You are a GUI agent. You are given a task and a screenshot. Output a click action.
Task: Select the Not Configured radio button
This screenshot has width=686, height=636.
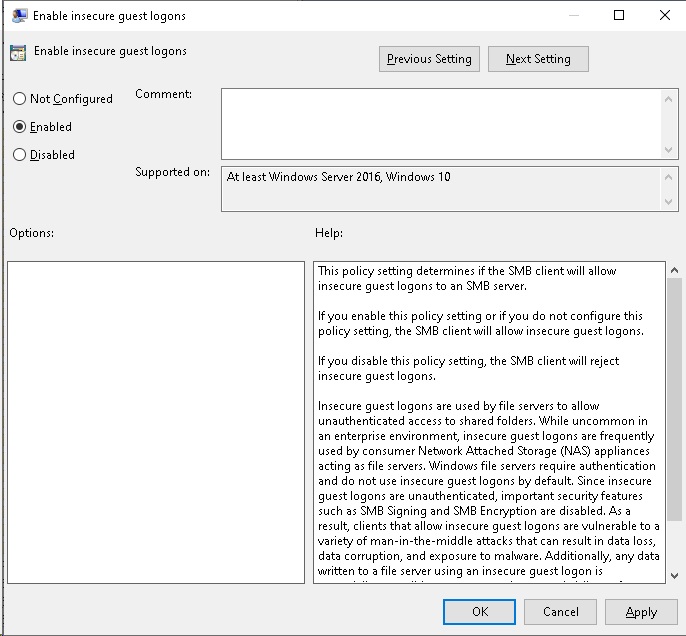point(19,99)
